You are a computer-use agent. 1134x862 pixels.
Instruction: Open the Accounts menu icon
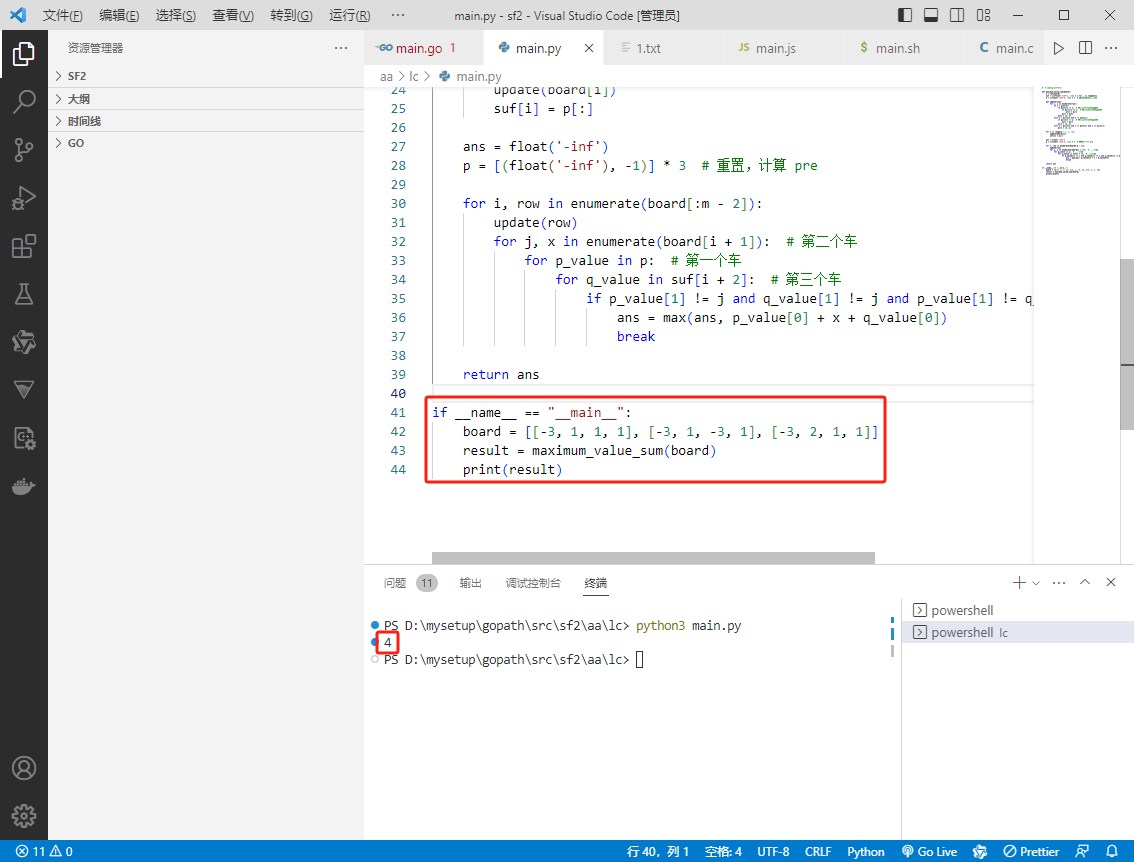pos(24,768)
